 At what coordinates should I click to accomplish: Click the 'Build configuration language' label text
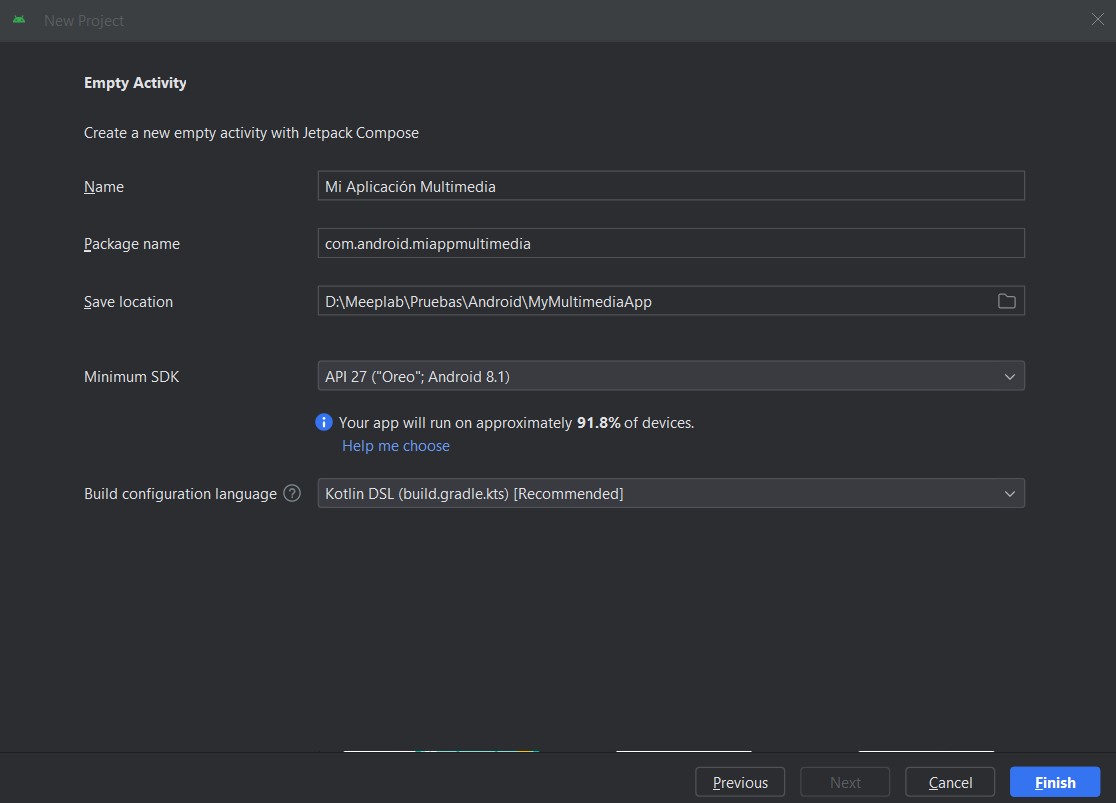(180, 494)
